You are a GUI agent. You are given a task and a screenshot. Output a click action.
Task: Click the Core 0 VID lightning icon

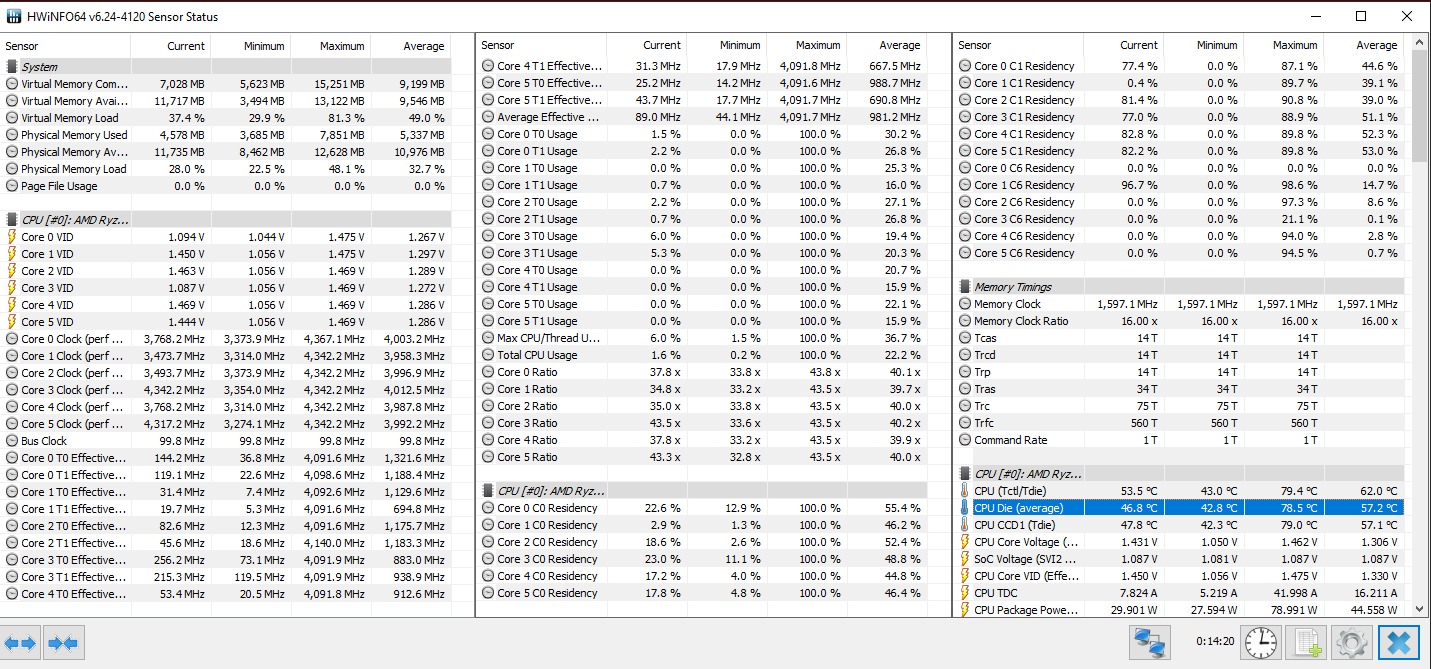tap(12, 237)
